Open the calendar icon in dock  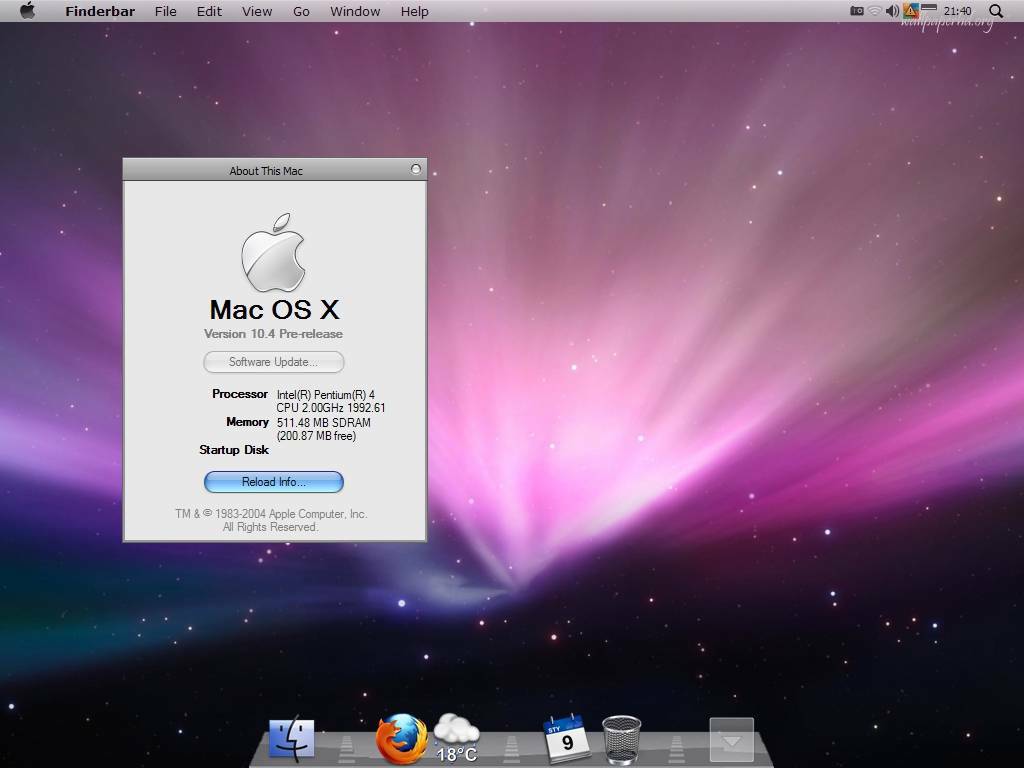point(566,739)
